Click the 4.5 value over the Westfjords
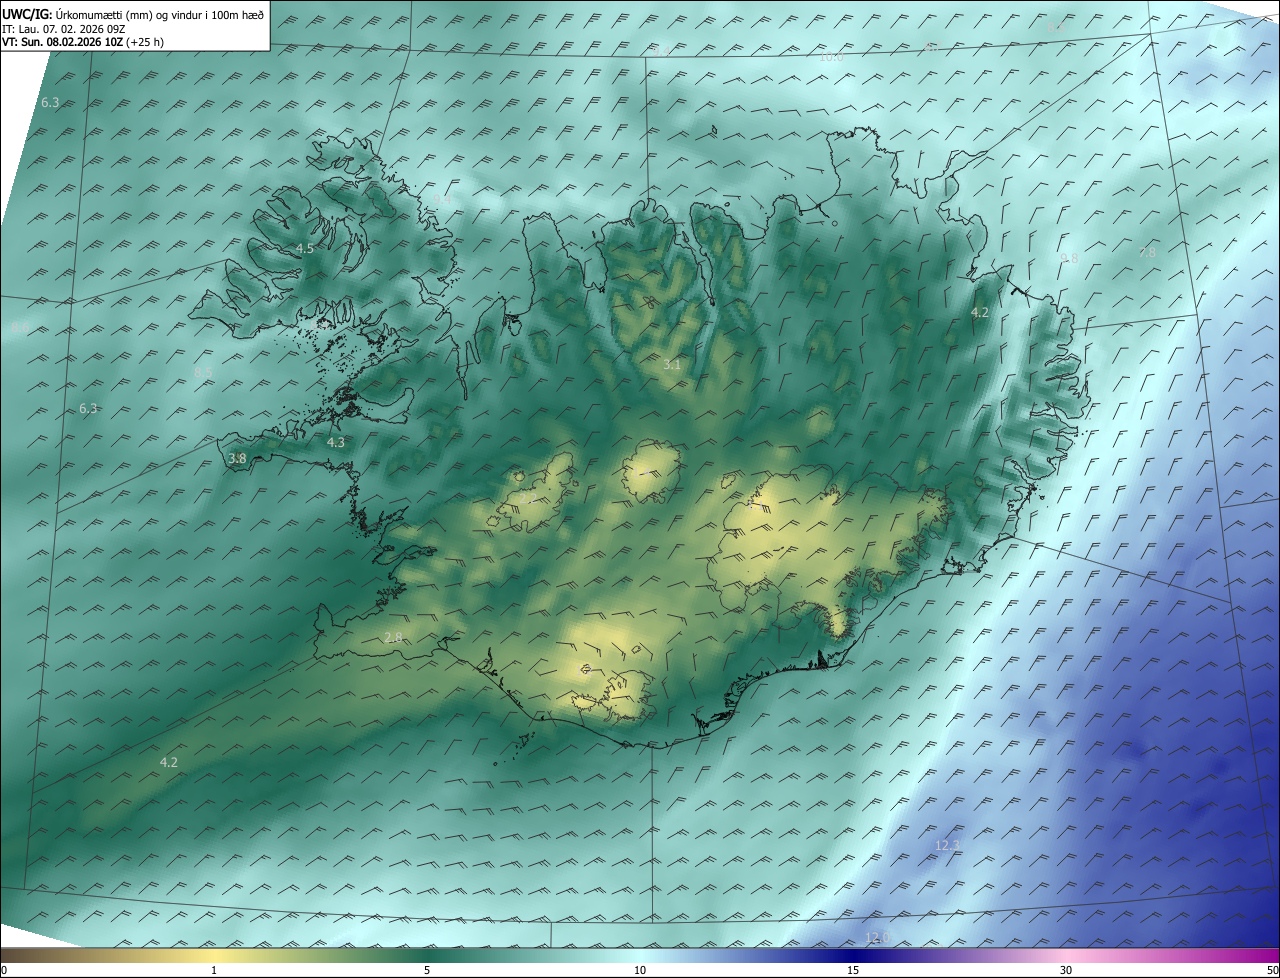Screen dimensions: 1280x978 [305, 248]
